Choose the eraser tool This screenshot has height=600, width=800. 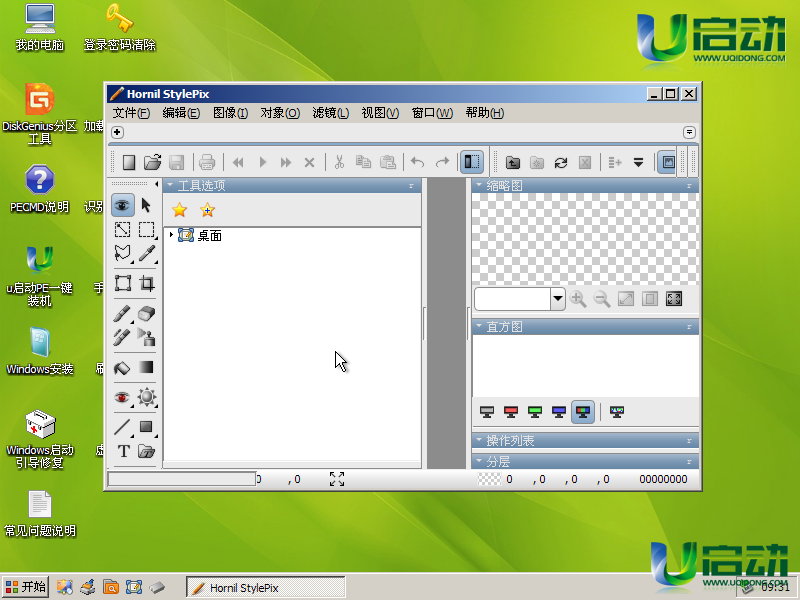tap(146, 313)
